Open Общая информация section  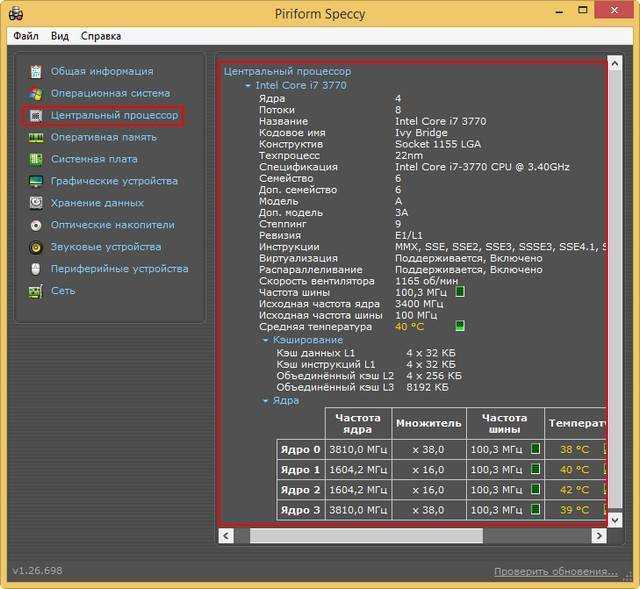tap(102, 71)
